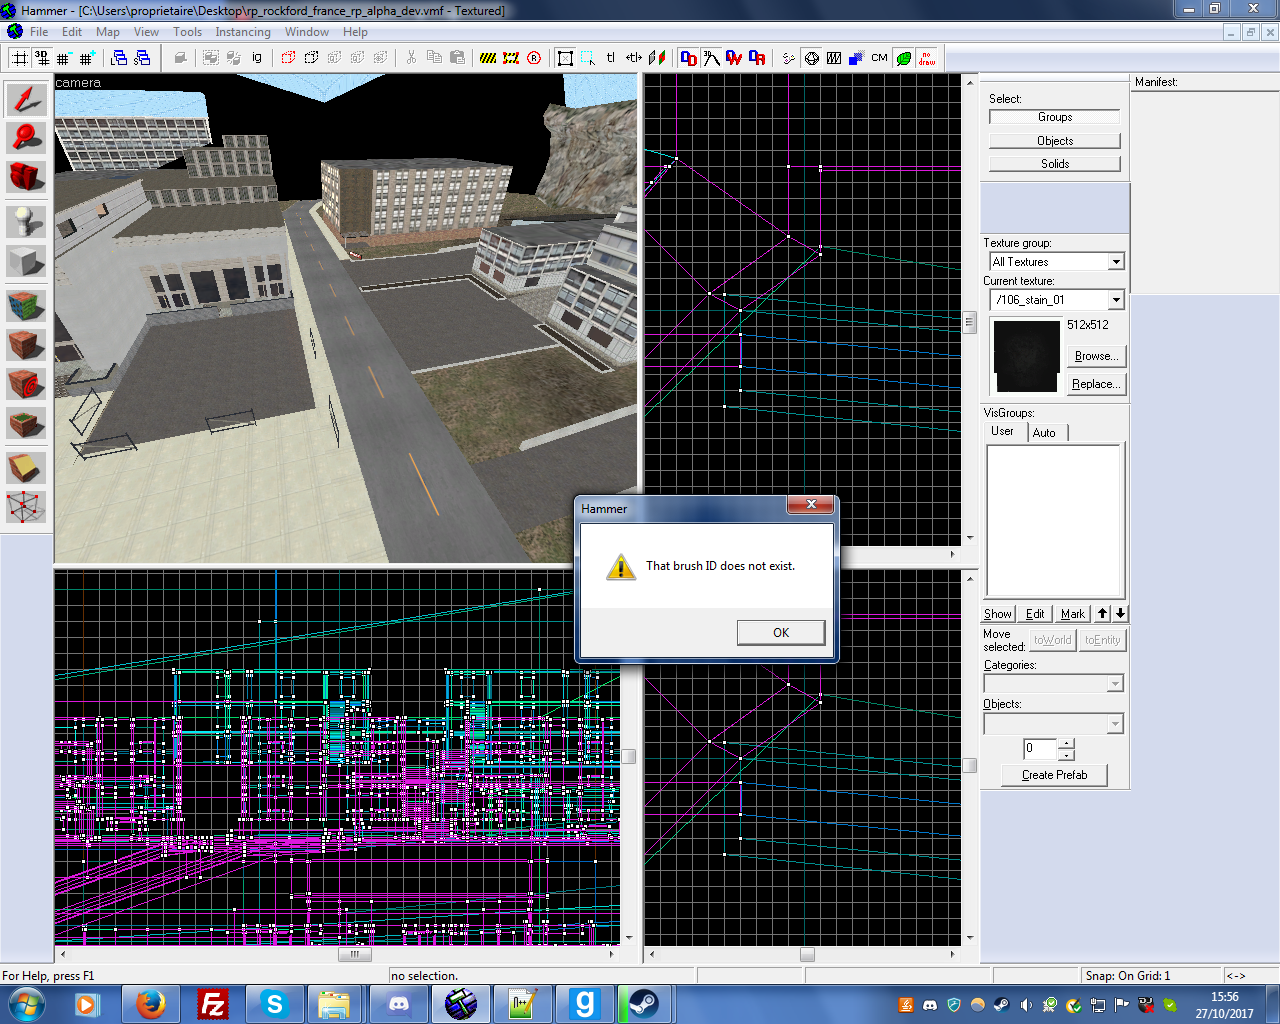The height and width of the screenshot is (1024, 1280).
Task: Open Firefox from the taskbar
Action: [x=151, y=1004]
